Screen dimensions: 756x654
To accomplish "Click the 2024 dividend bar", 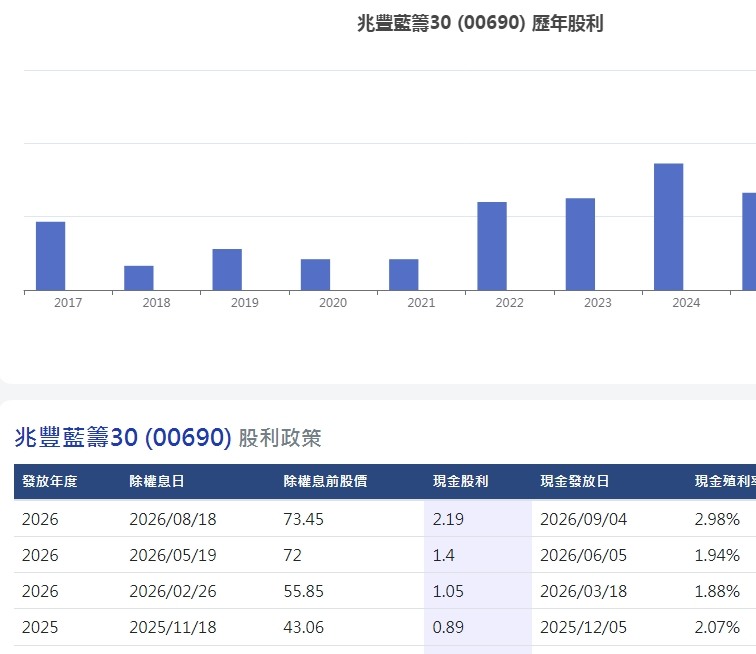I will tap(668, 227).
